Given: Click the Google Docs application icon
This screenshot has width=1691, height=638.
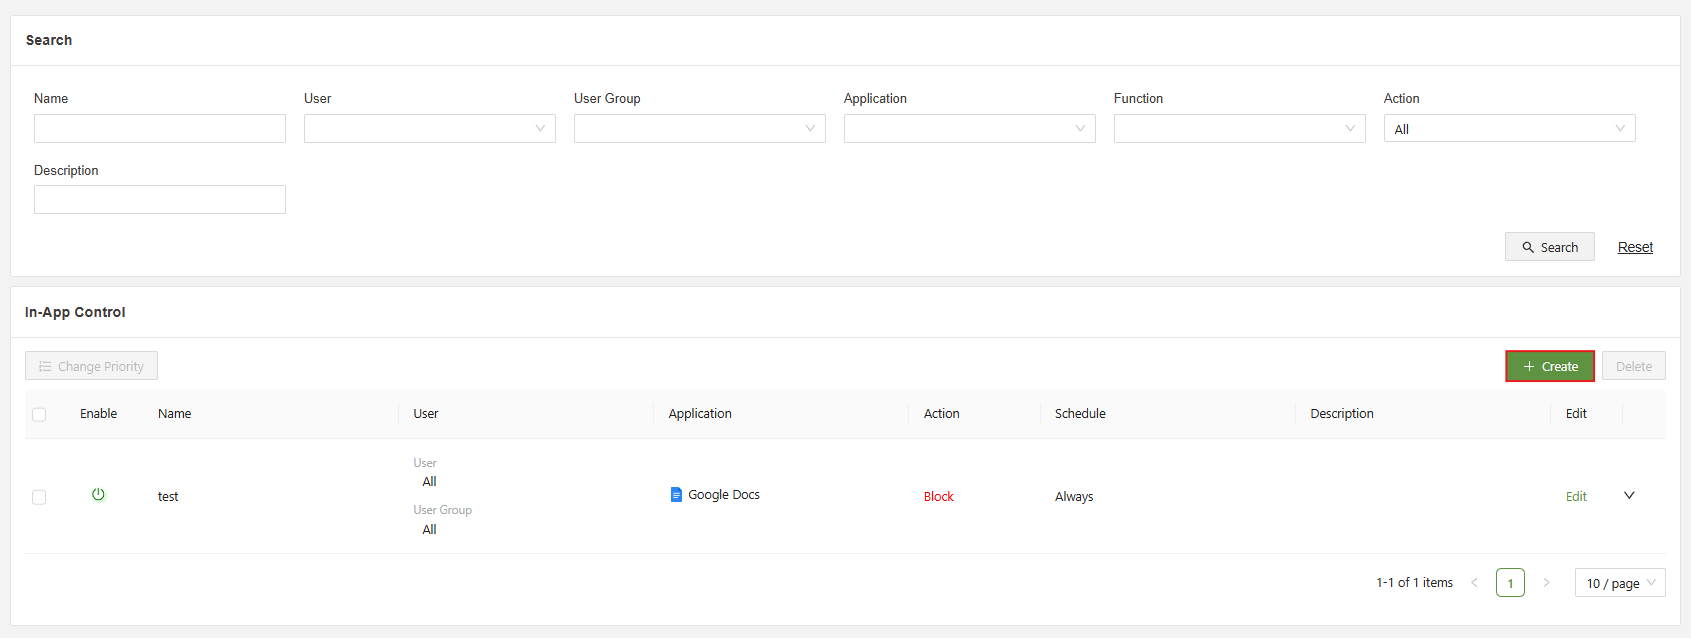Looking at the screenshot, I should [676, 494].
